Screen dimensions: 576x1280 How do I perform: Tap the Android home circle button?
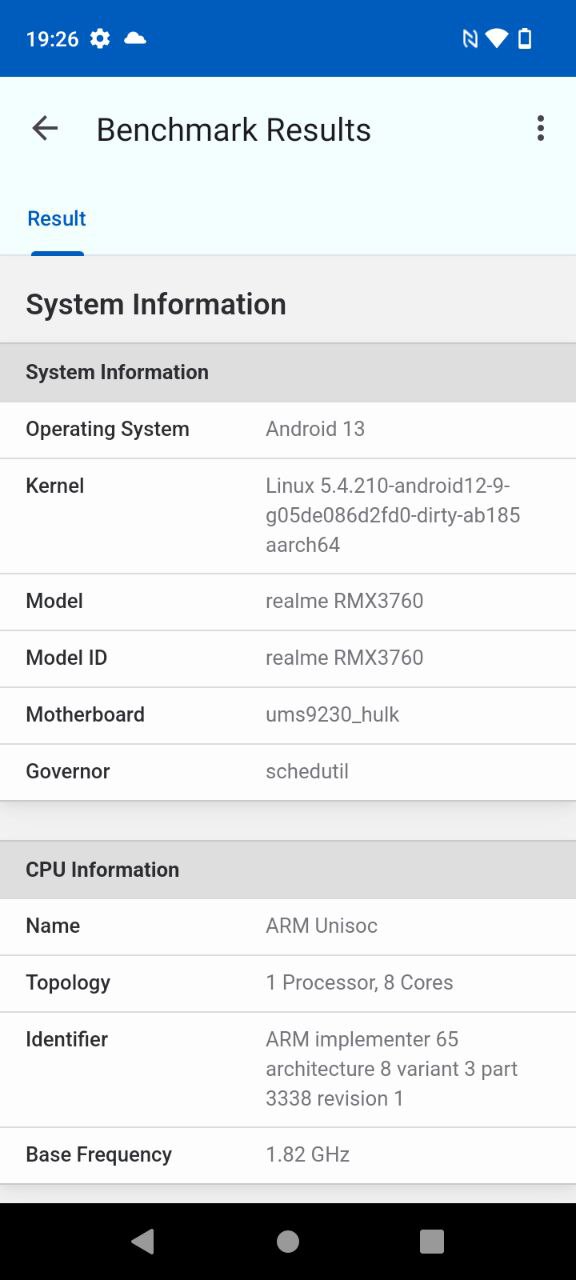[288, 1241]
